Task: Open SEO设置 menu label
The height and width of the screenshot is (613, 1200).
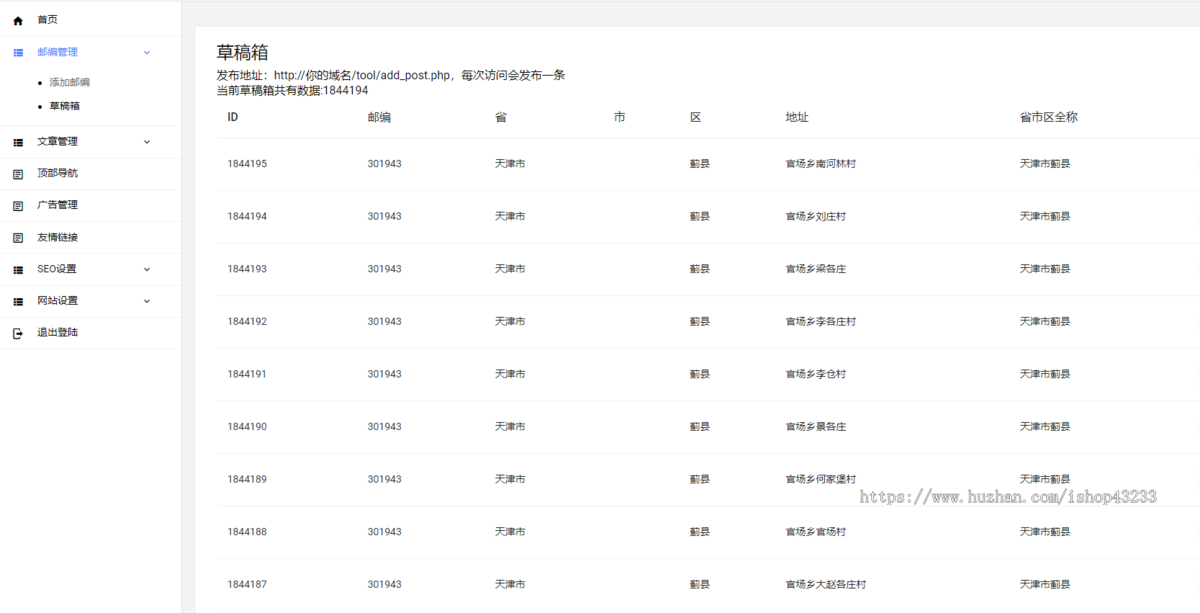Action: pyautogui.click(x=56, y=269)
